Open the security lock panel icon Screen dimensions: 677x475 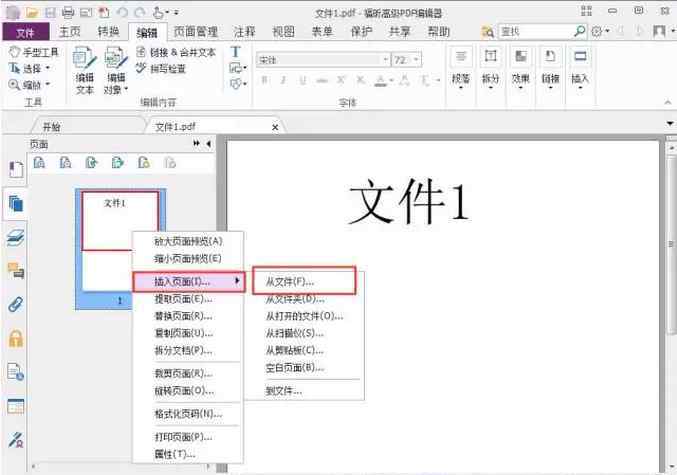click(x=16, y=339)
